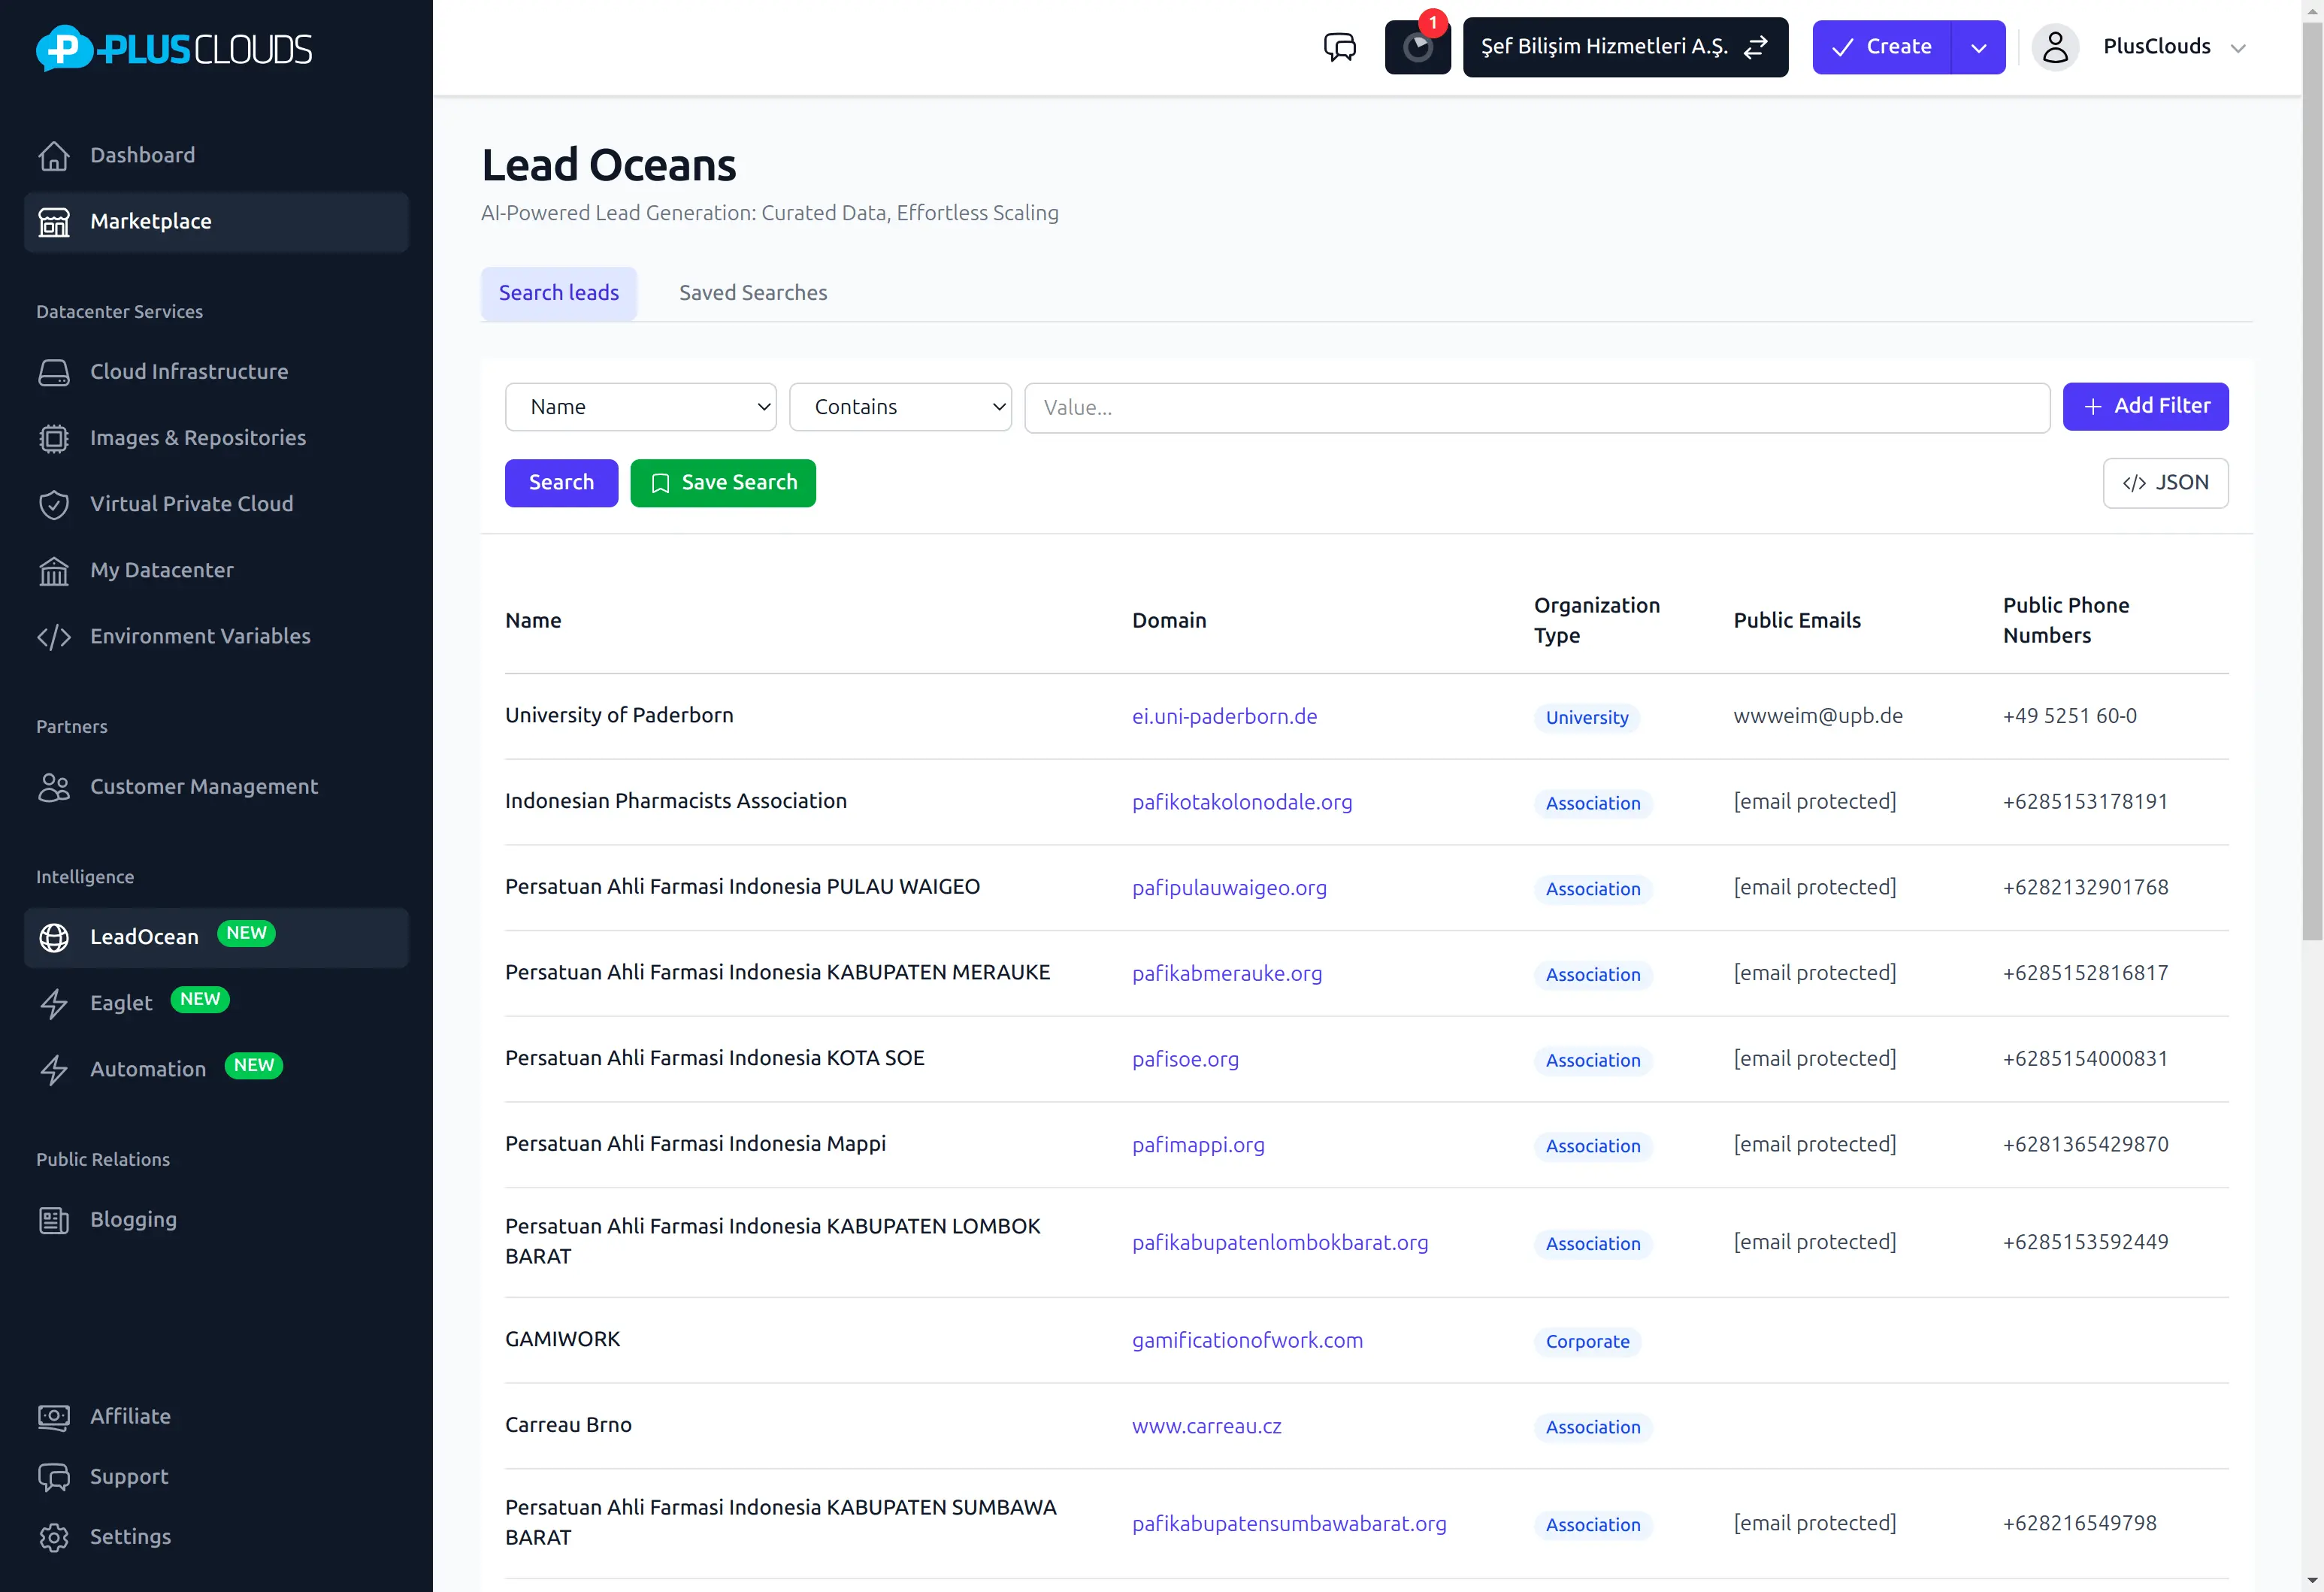
Task: Open the Name filter field dropdown
Action: 640,407
